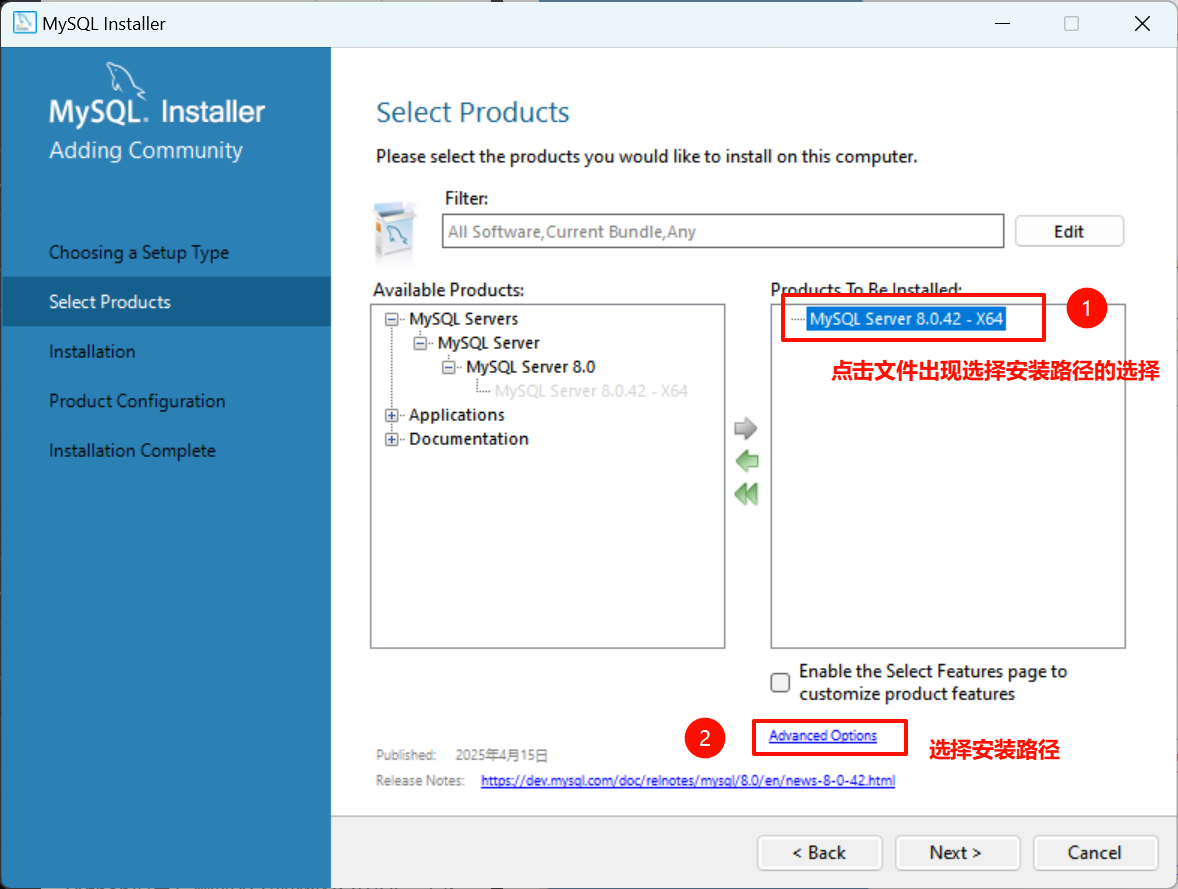
Task: Click the grey add-product right arrow
Action: [745, 428]
